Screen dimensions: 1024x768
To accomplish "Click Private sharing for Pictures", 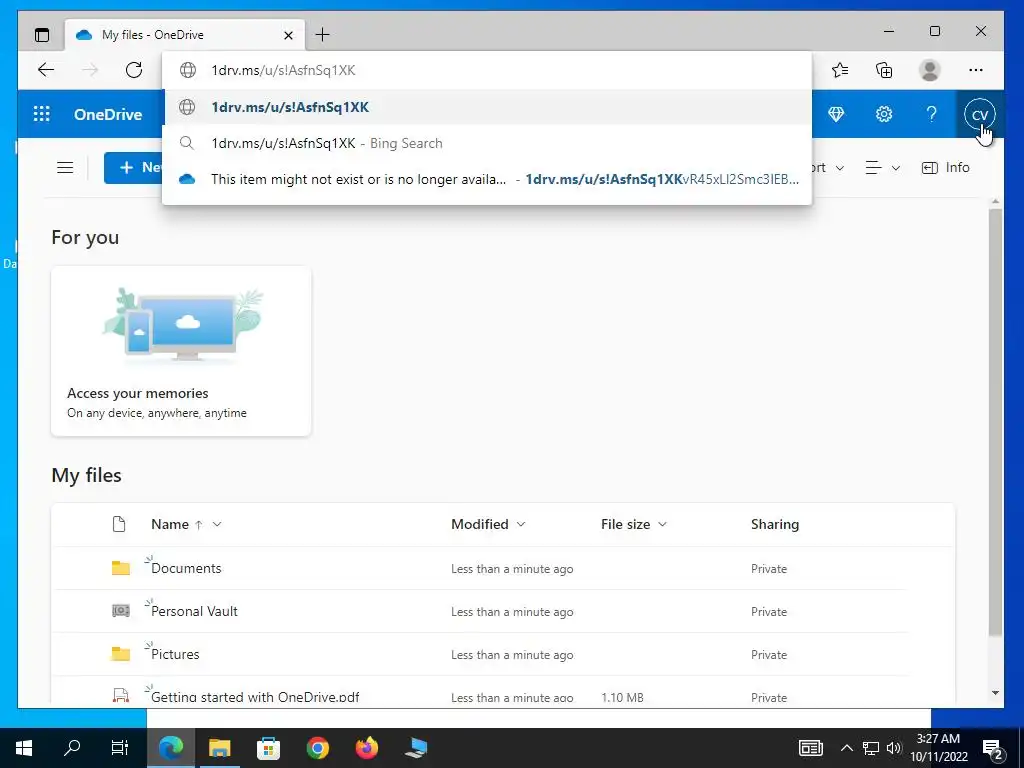I will point(769,655).
